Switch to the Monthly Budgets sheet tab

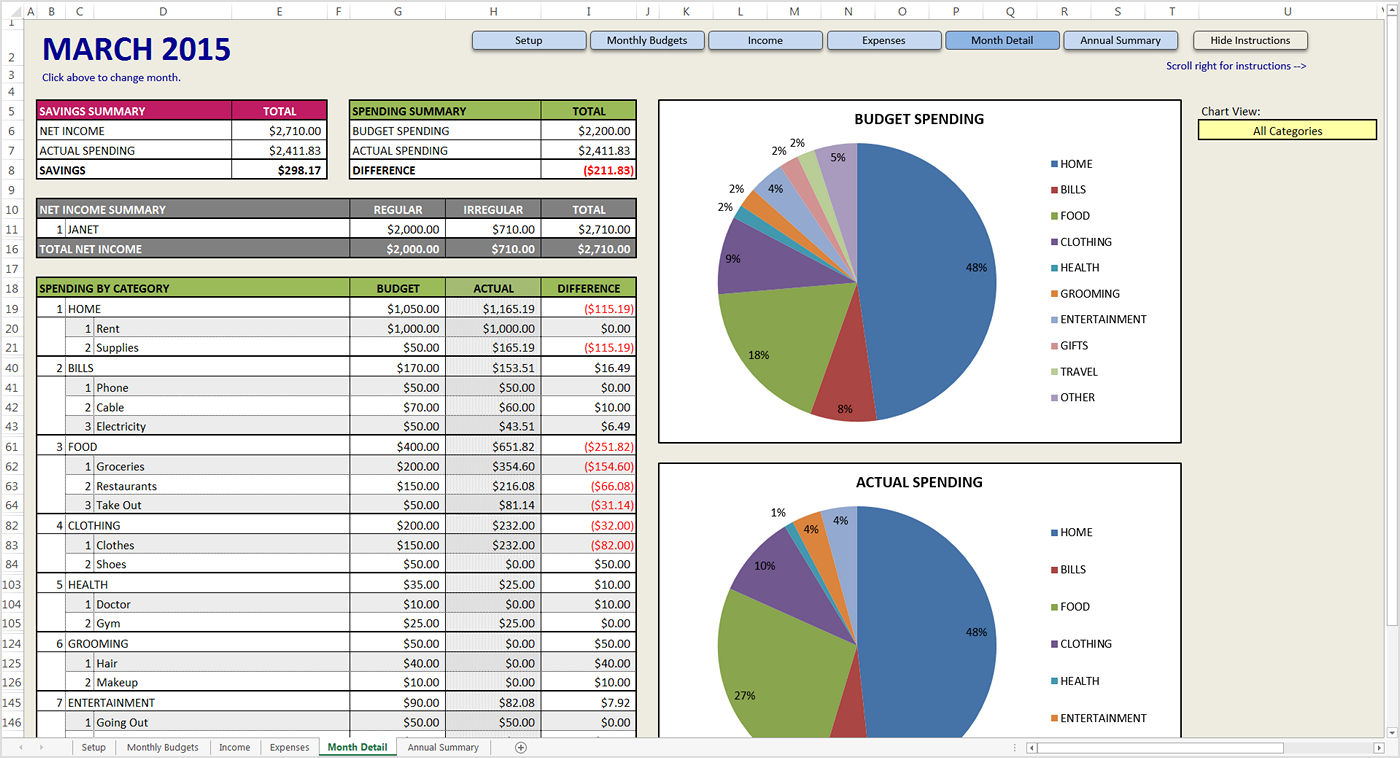(162, 748)
